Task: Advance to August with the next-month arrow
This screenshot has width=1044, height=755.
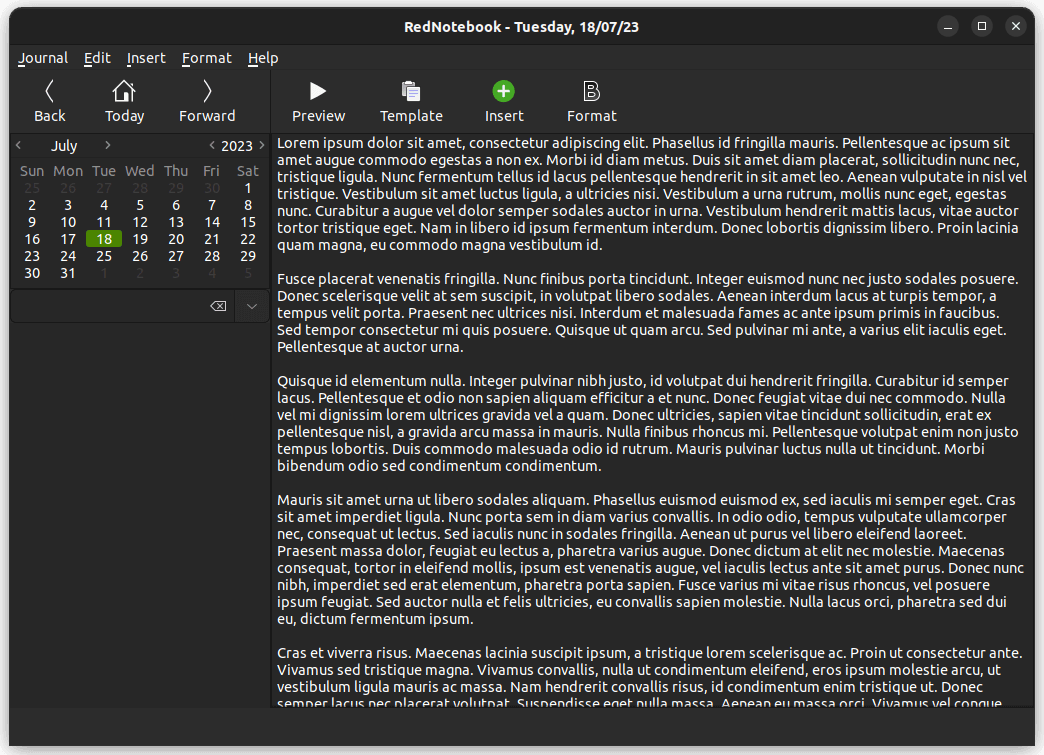Action: coord(108,145)
